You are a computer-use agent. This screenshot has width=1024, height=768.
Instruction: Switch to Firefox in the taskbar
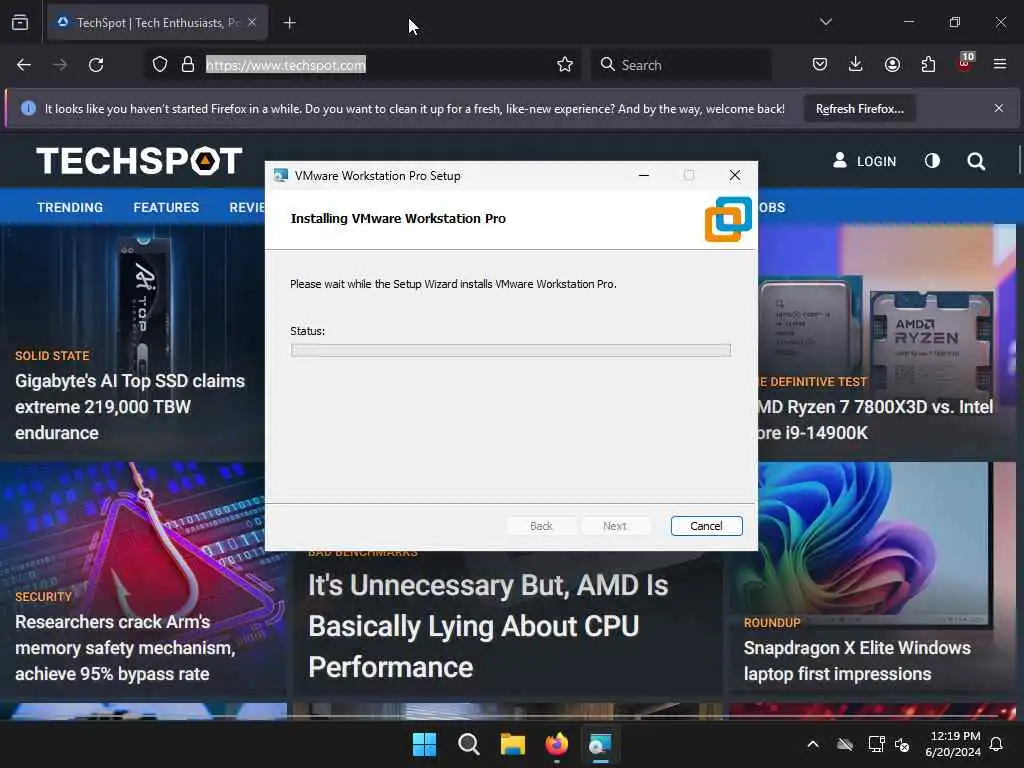(x=556, y=744)
